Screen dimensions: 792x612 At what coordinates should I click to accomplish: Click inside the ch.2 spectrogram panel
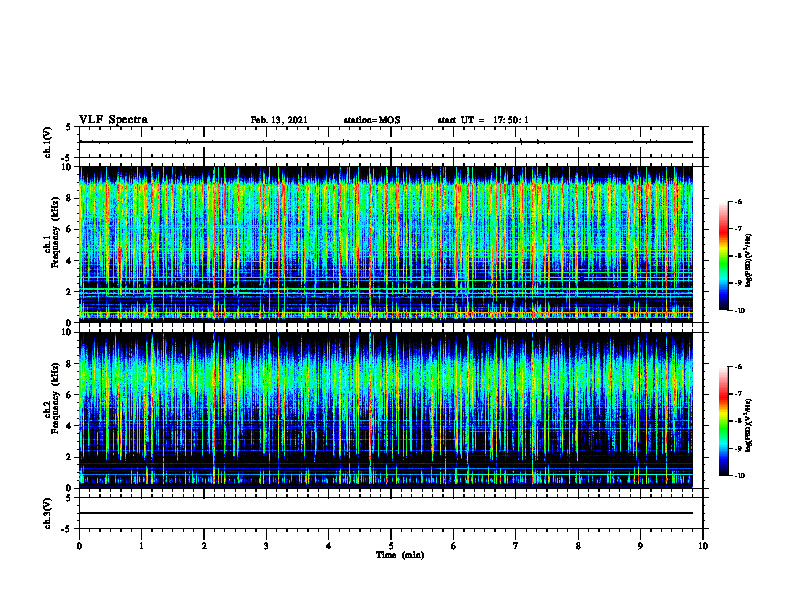[x=386, y=410]
